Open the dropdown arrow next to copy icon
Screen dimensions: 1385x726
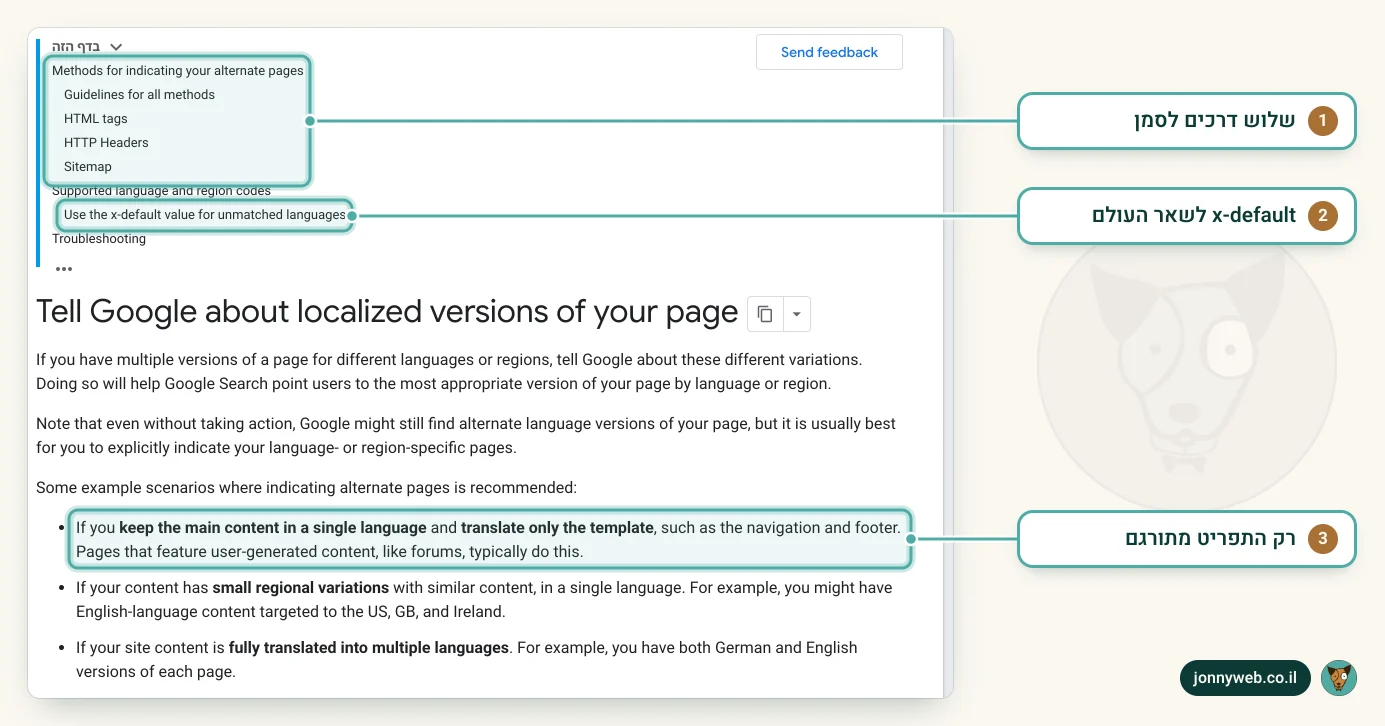[x=796, y=314]
